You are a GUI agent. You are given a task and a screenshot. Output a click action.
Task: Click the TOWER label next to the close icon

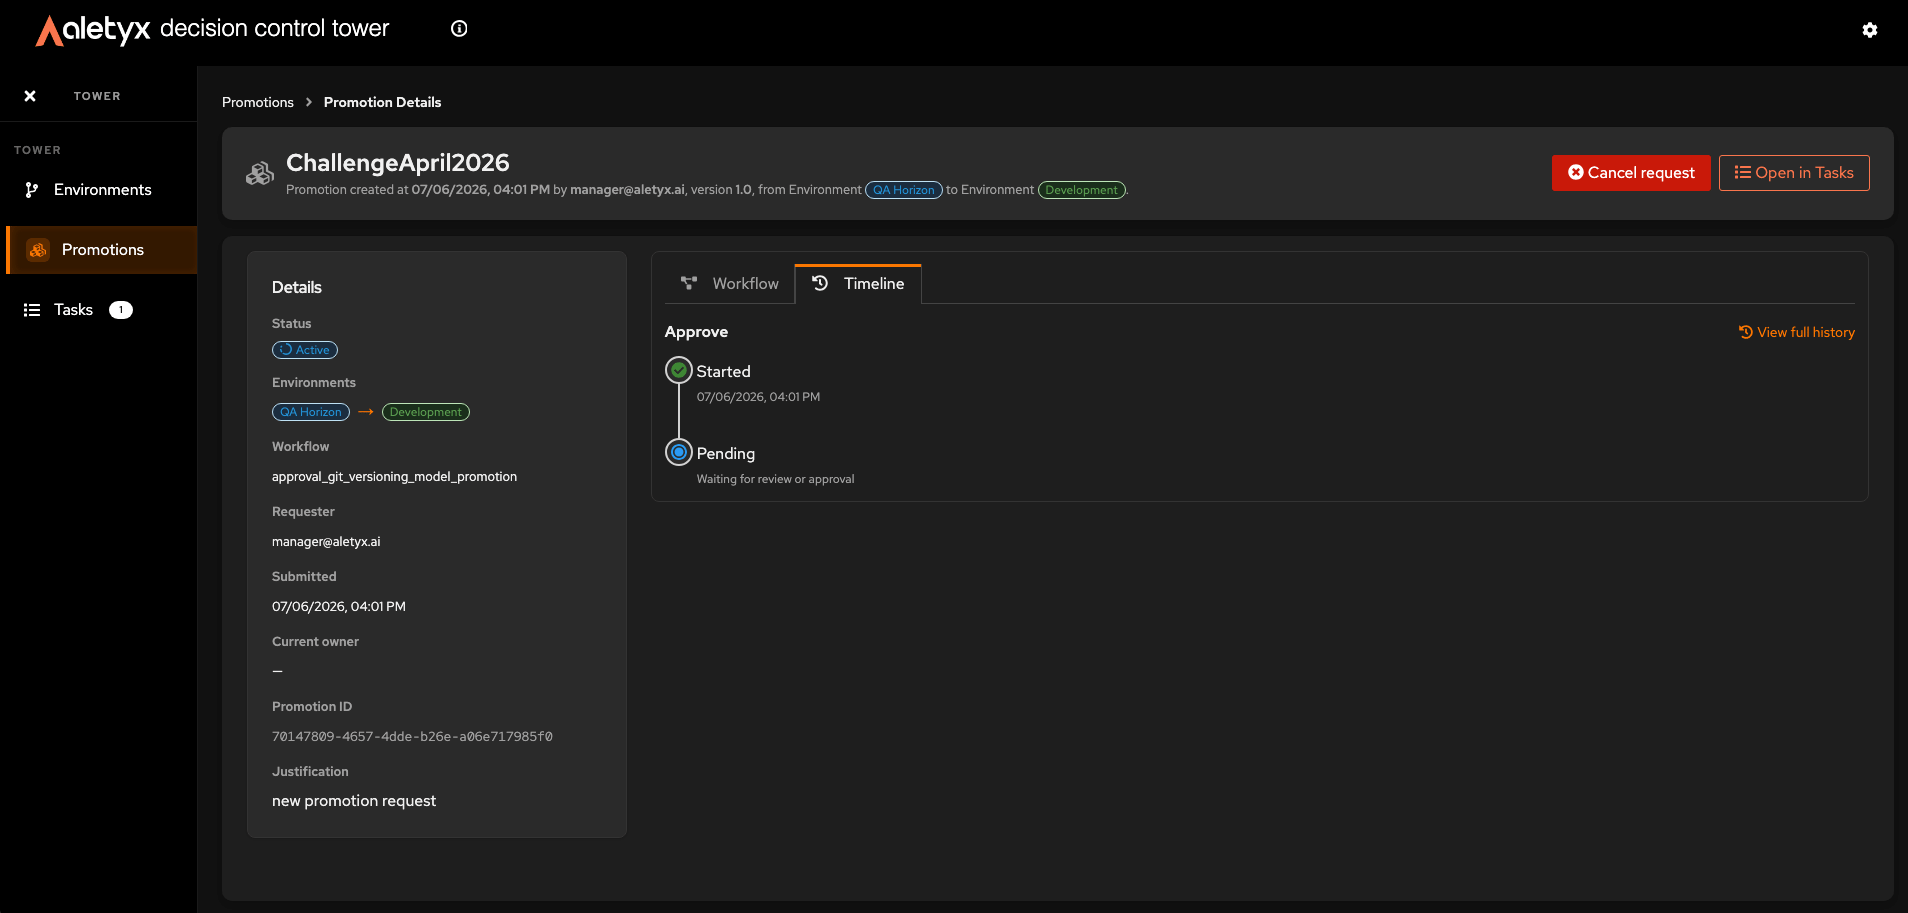coord(97,96)
